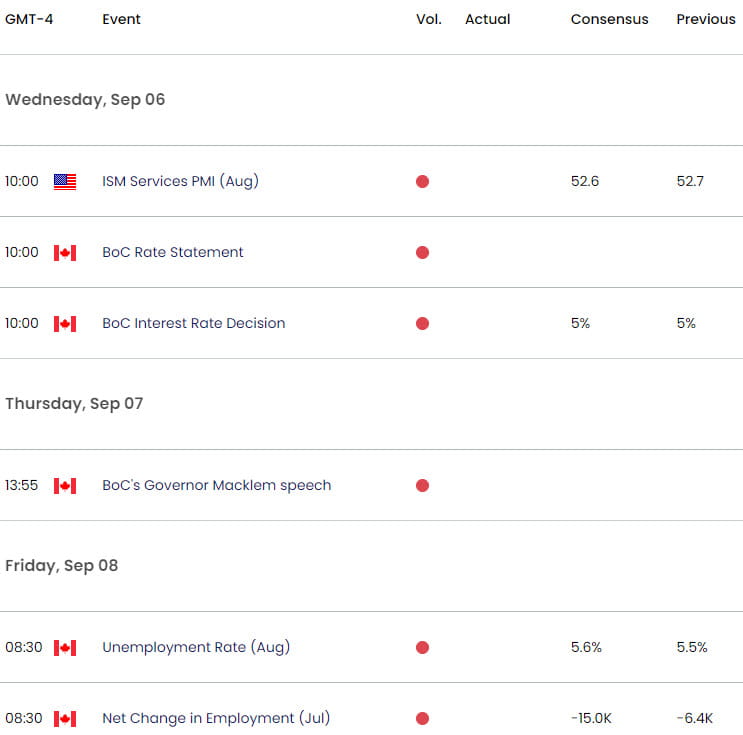This screenshot has width=743, height=735.
Task: Click the 10:00 time for BoC Interest Rate Decision
Action: click(22, 323)
